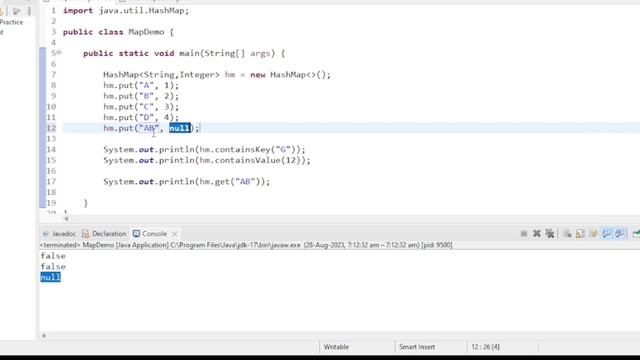Open the Declaration view tab

click(104, 233)
